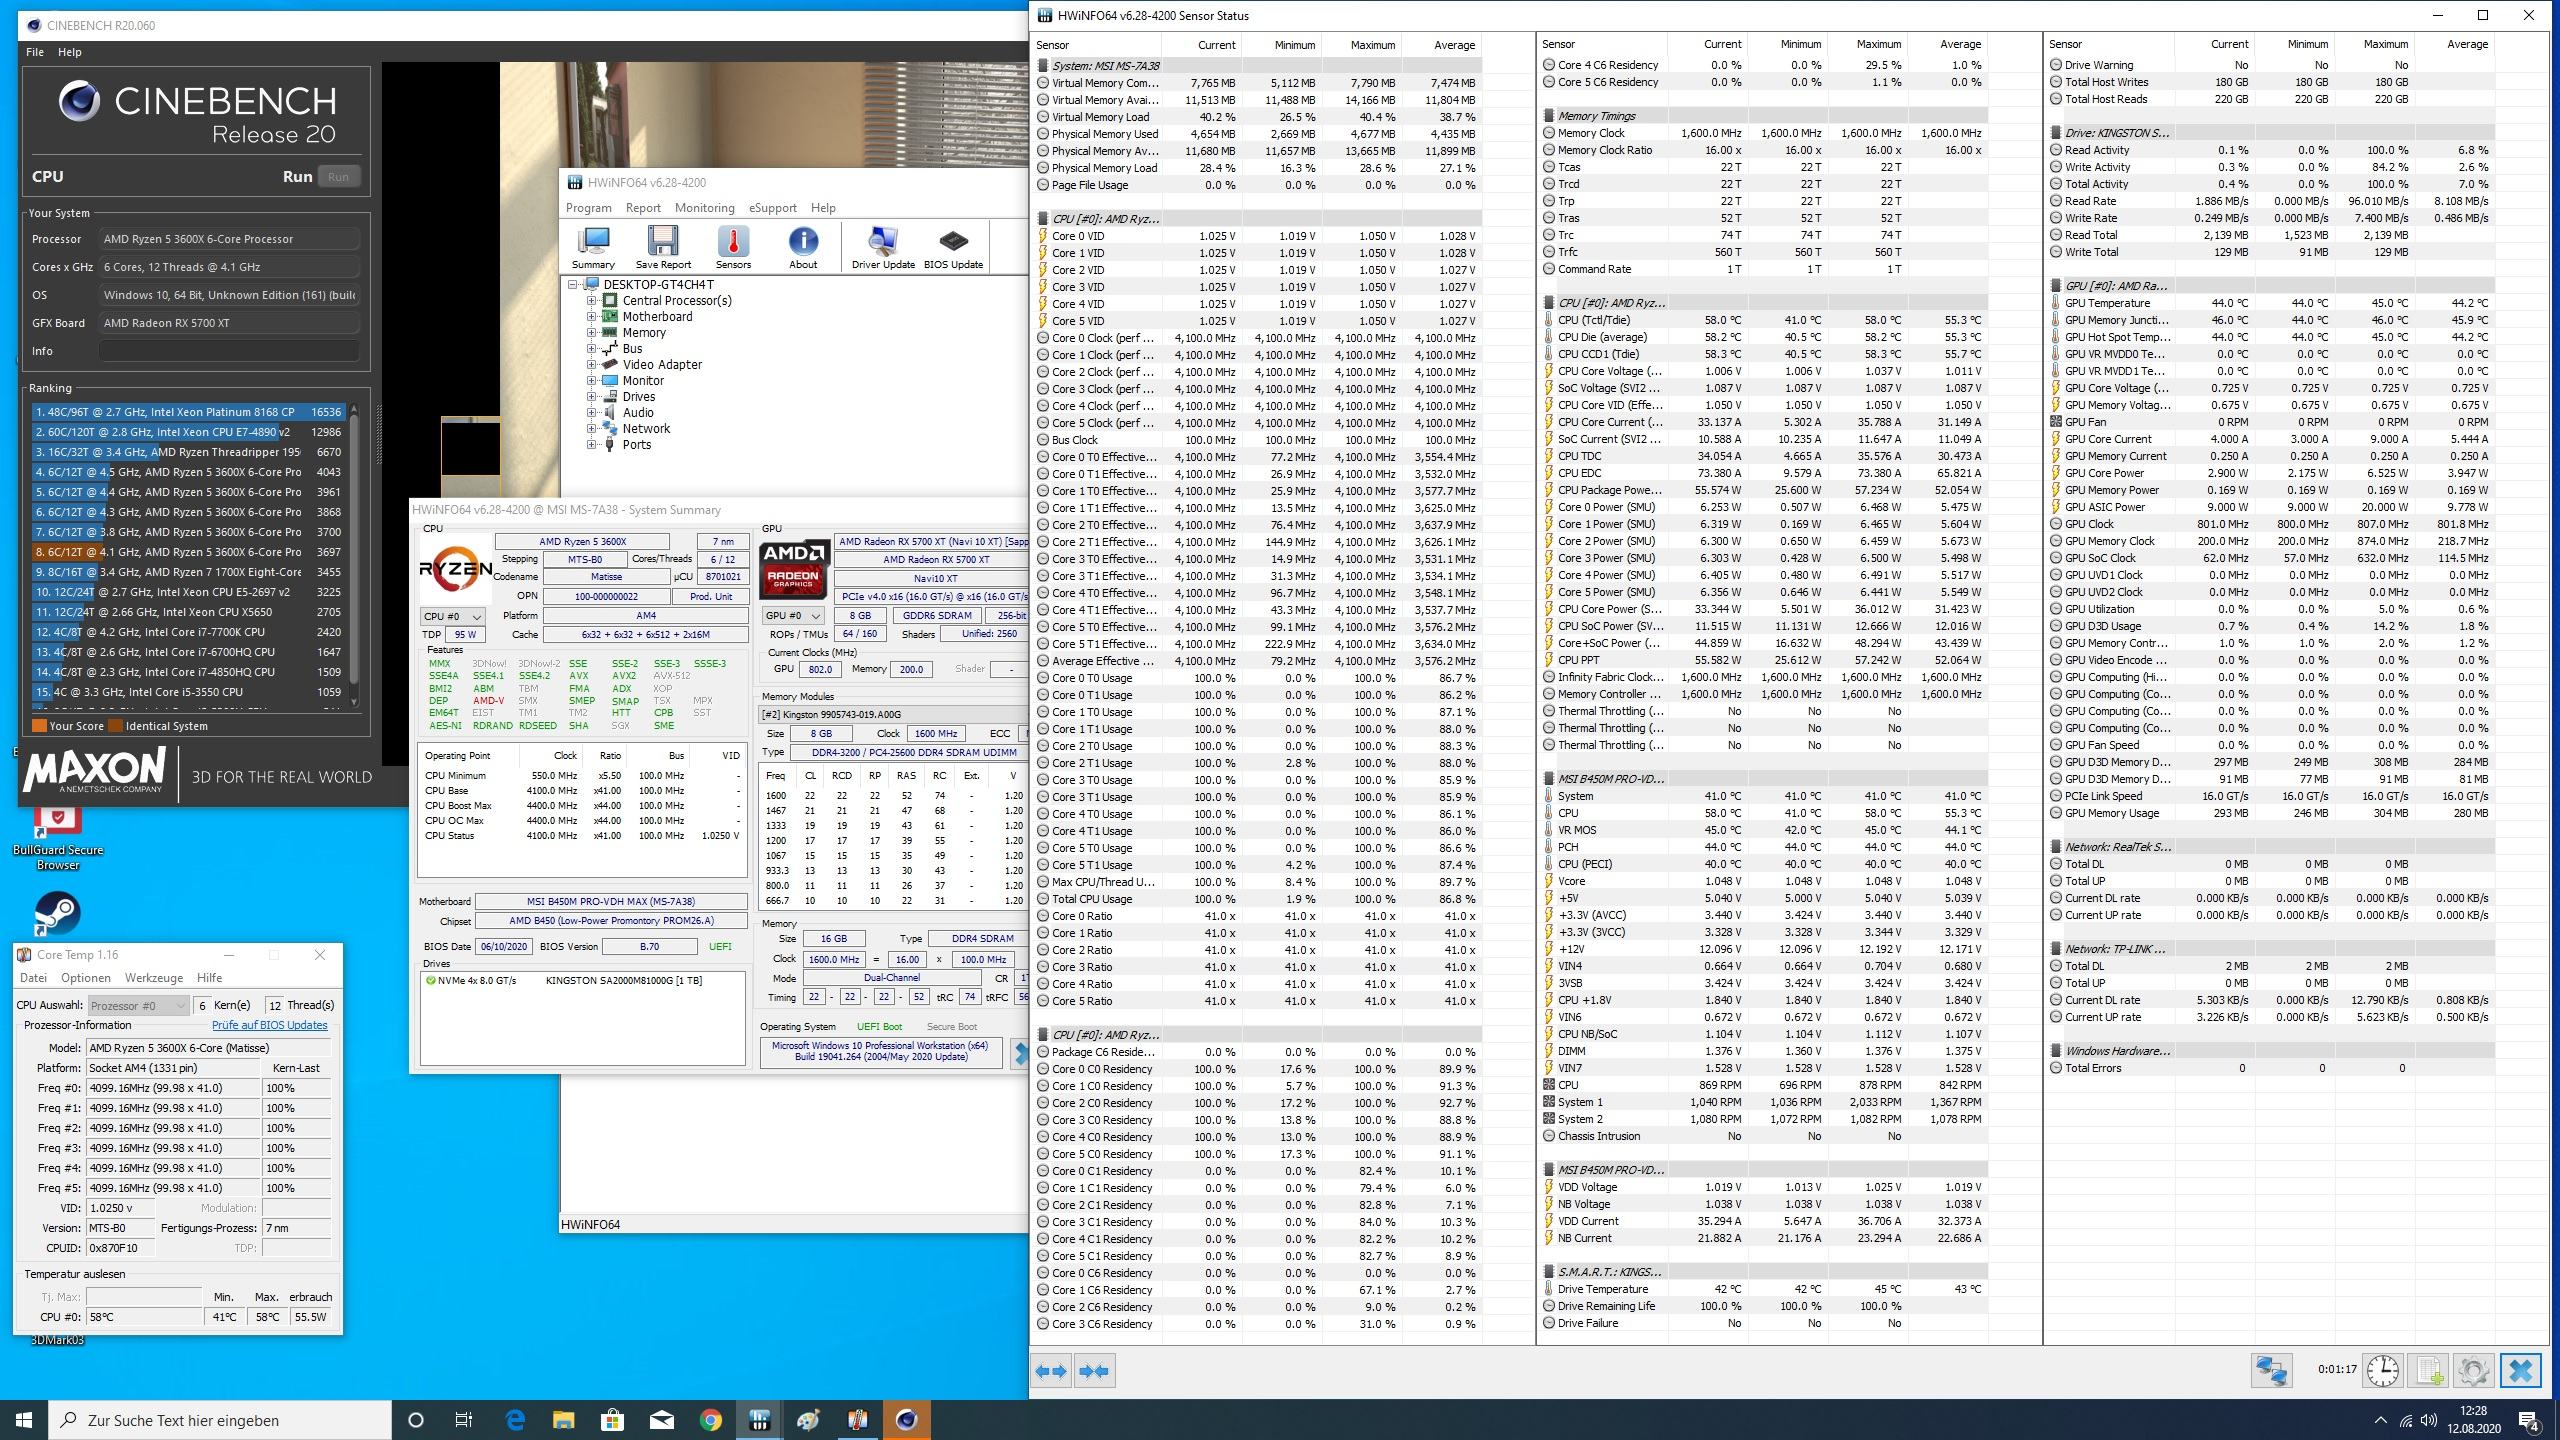Image resolution: width=2560 pixels, height=1440 pixels.
Task: Click the Maximum column header in first sensor panel
Action: tap(1361, 45)
